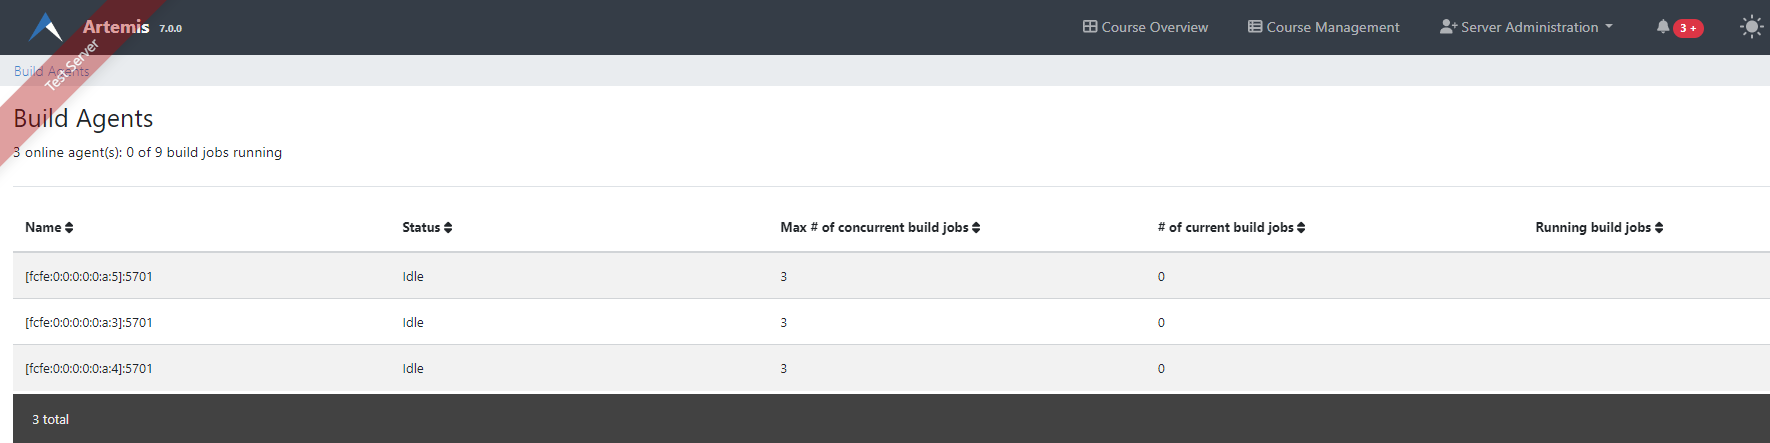Open build agent [fcfe:0:0:0:0:a:3]:5701
1770x443 pixels.
pyautogui.click(x=89, y=323)
